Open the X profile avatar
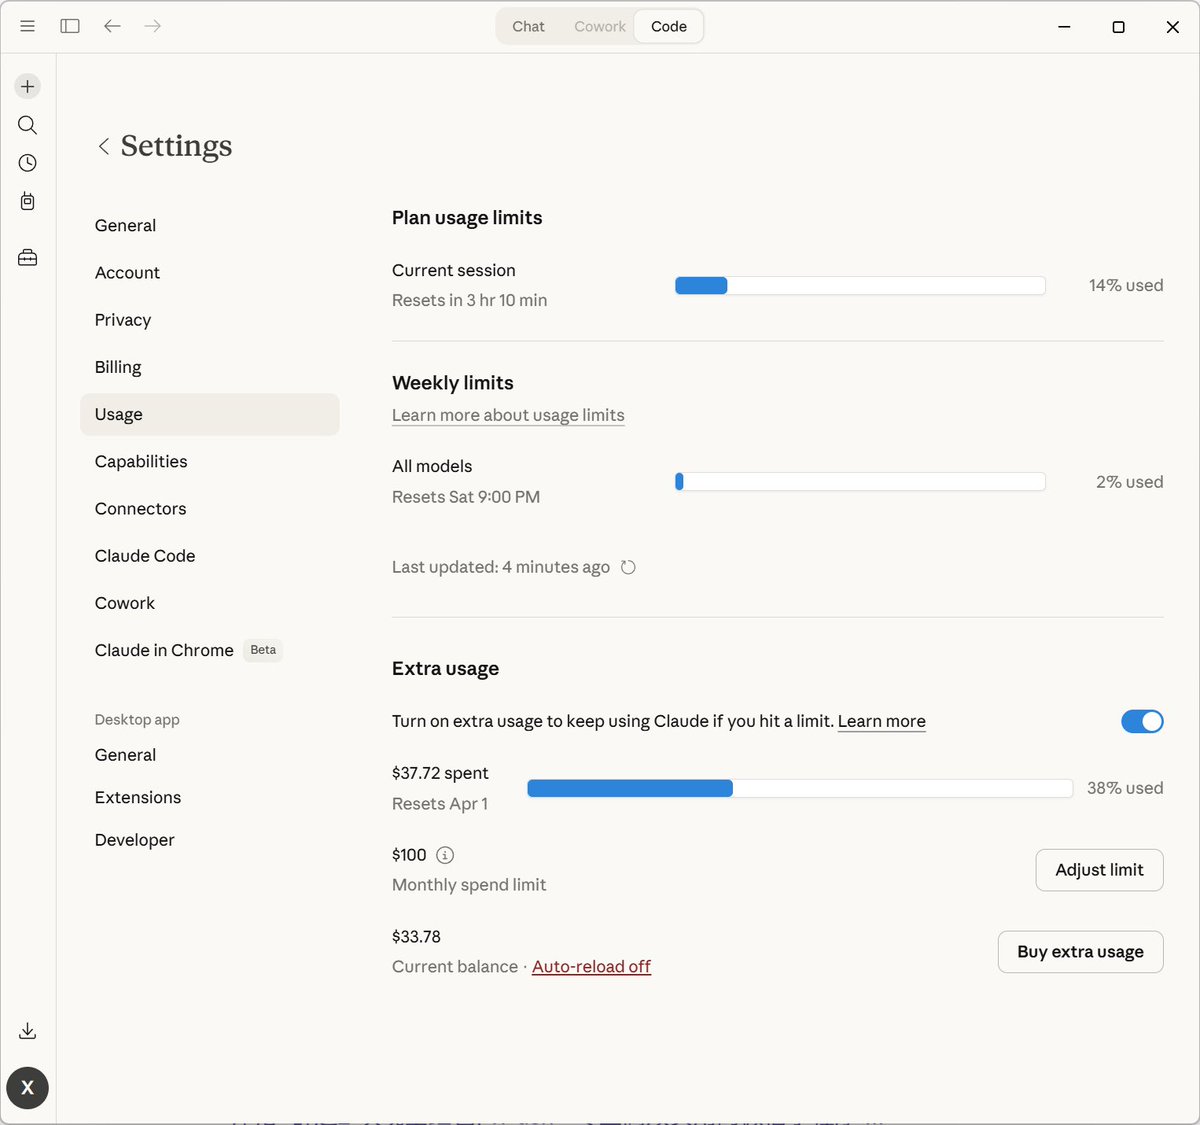This screenshot has width=1200, height=1125. 27,1088
